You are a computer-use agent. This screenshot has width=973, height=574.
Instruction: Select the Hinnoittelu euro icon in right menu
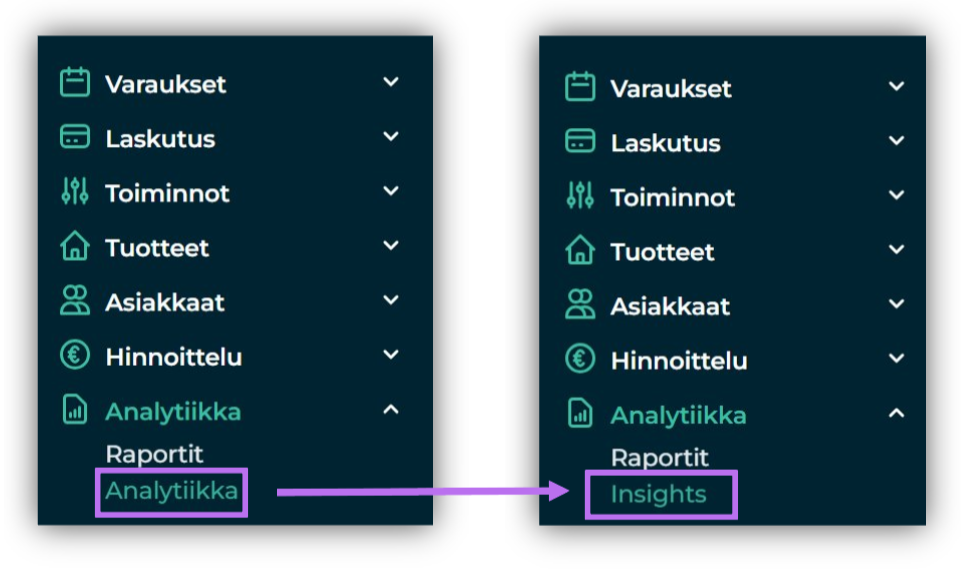click(580, 359)
